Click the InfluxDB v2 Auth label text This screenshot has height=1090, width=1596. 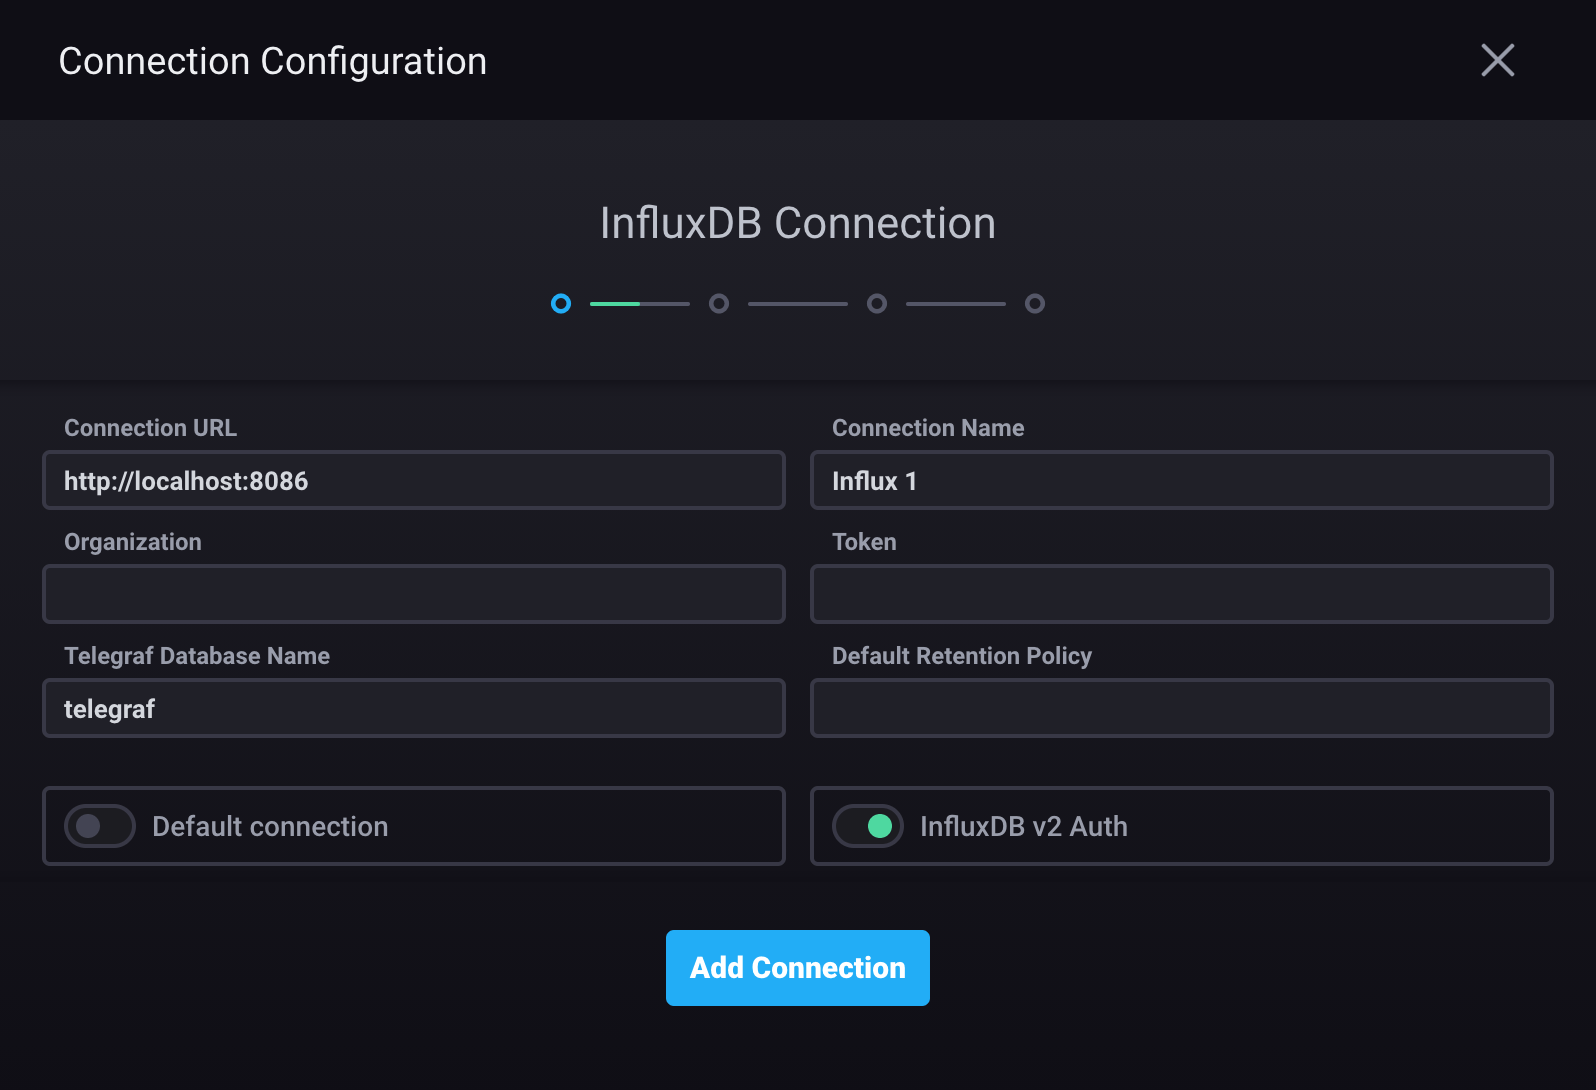[x=1023, y=826]
